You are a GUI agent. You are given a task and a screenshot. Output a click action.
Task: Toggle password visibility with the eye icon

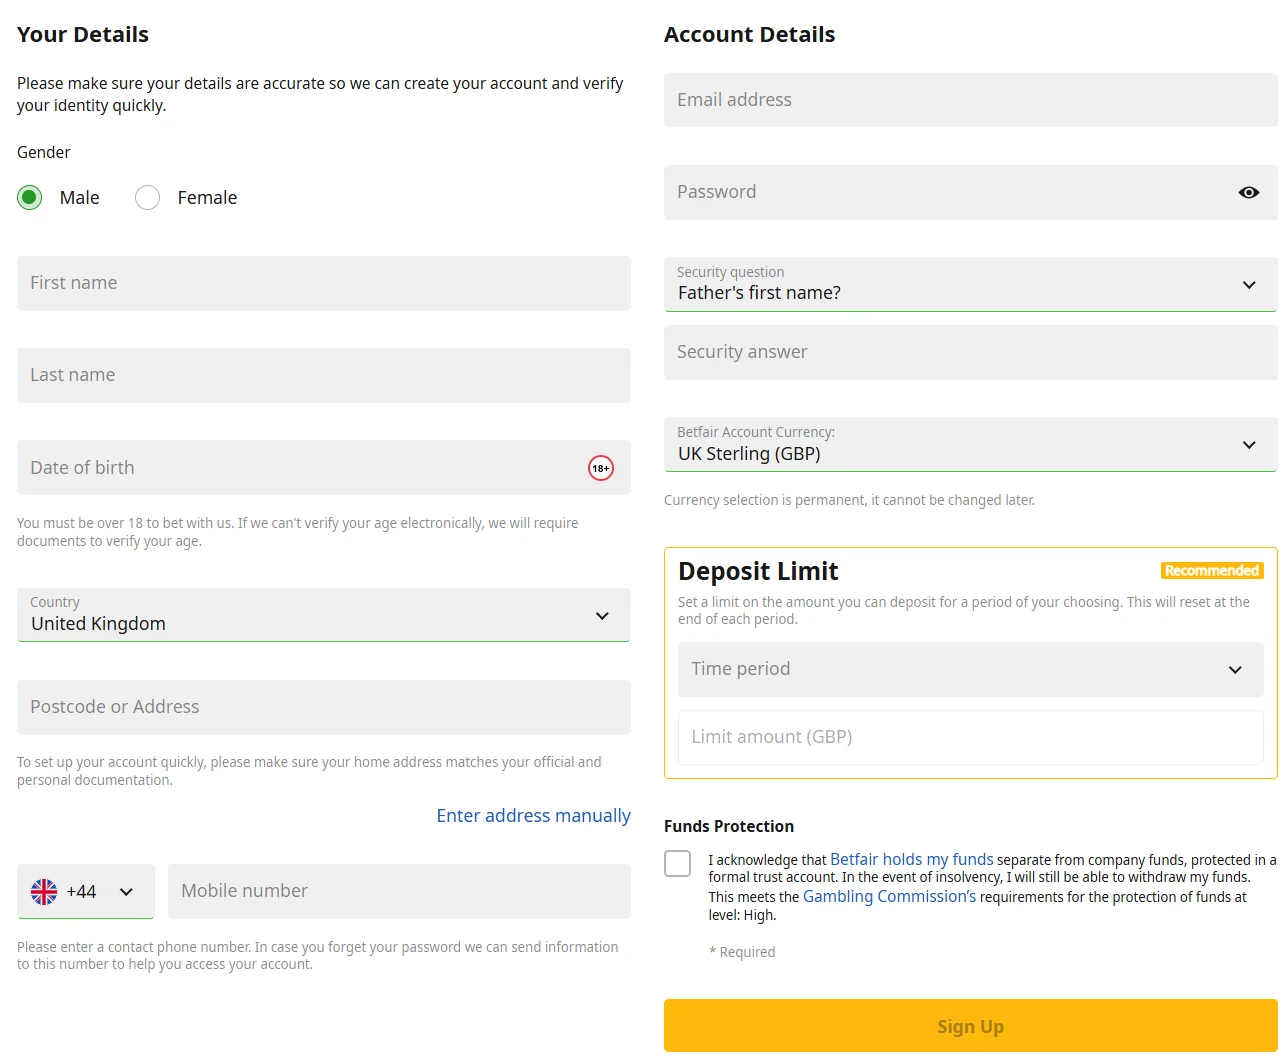[x=1249, y=192]
